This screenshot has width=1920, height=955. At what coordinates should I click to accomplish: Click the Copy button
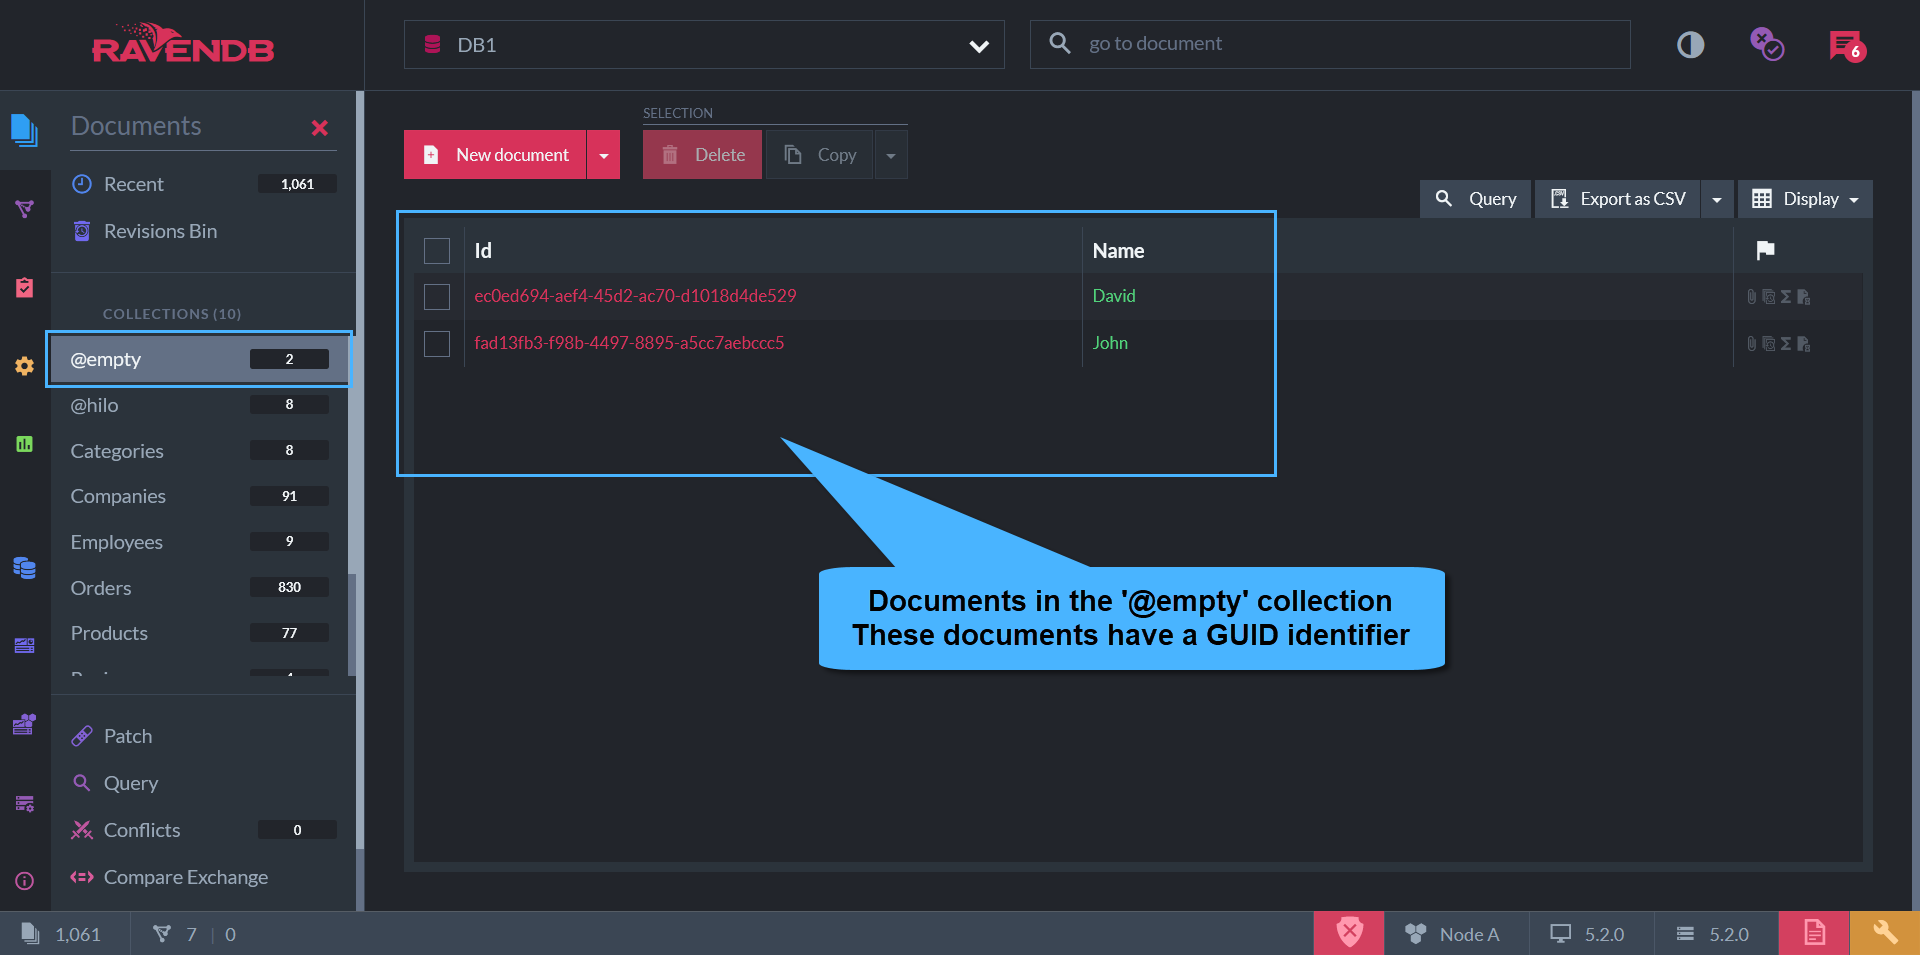click(820, 155)
